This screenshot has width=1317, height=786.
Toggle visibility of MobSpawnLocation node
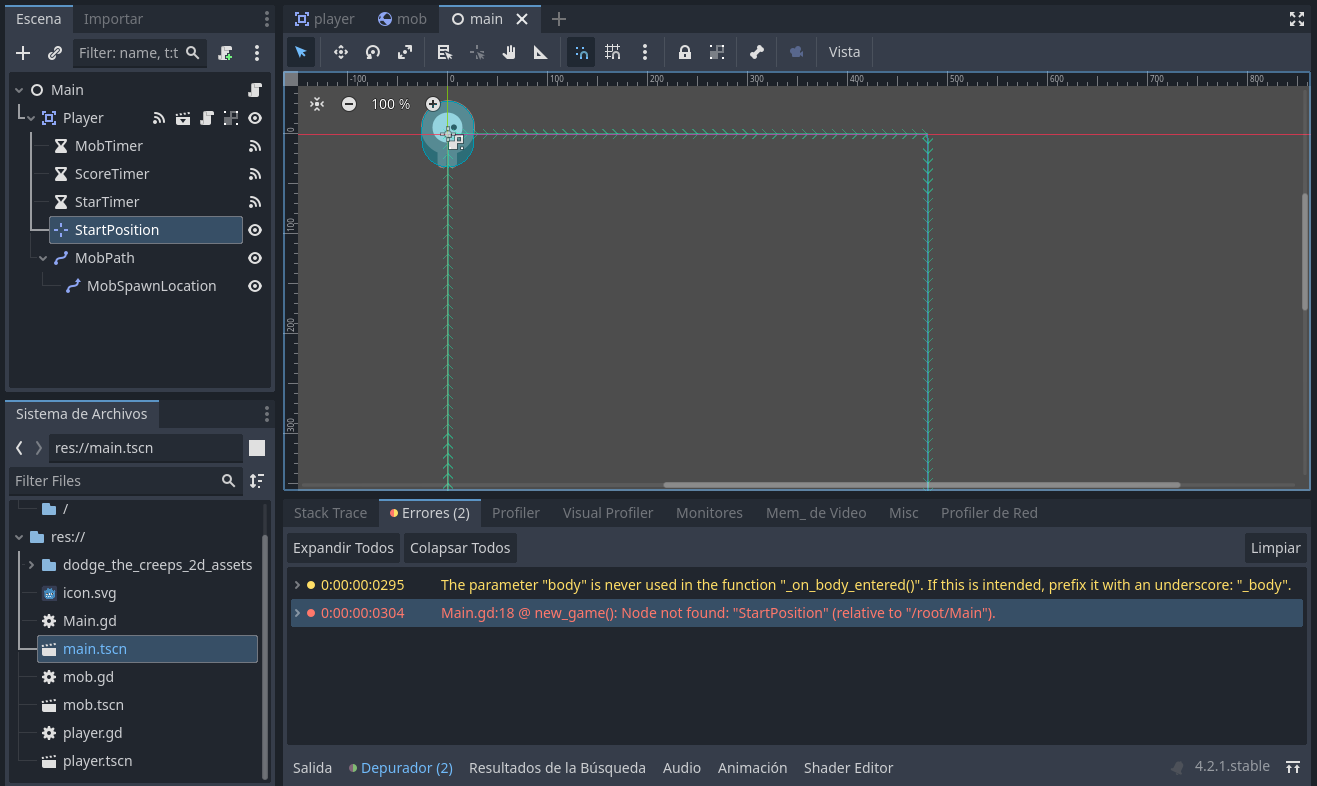255,286
